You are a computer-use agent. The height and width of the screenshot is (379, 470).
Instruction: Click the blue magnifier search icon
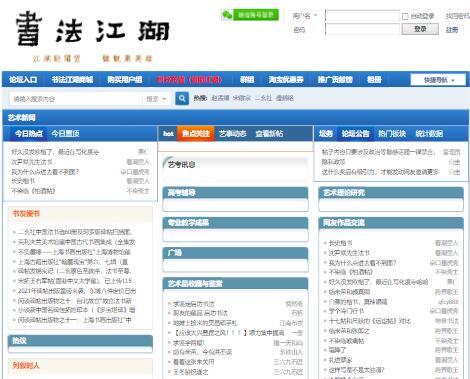(182, 98)
